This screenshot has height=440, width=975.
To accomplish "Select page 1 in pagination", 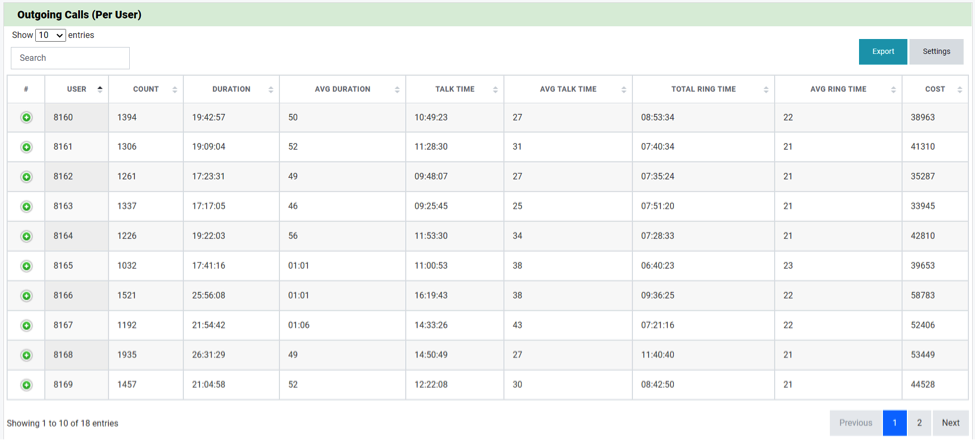I will [895, 423].
